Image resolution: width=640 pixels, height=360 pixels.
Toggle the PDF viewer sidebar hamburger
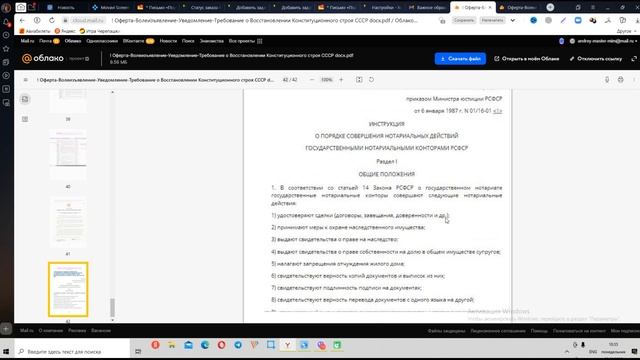pyautogui.click(x=26, y=80)
